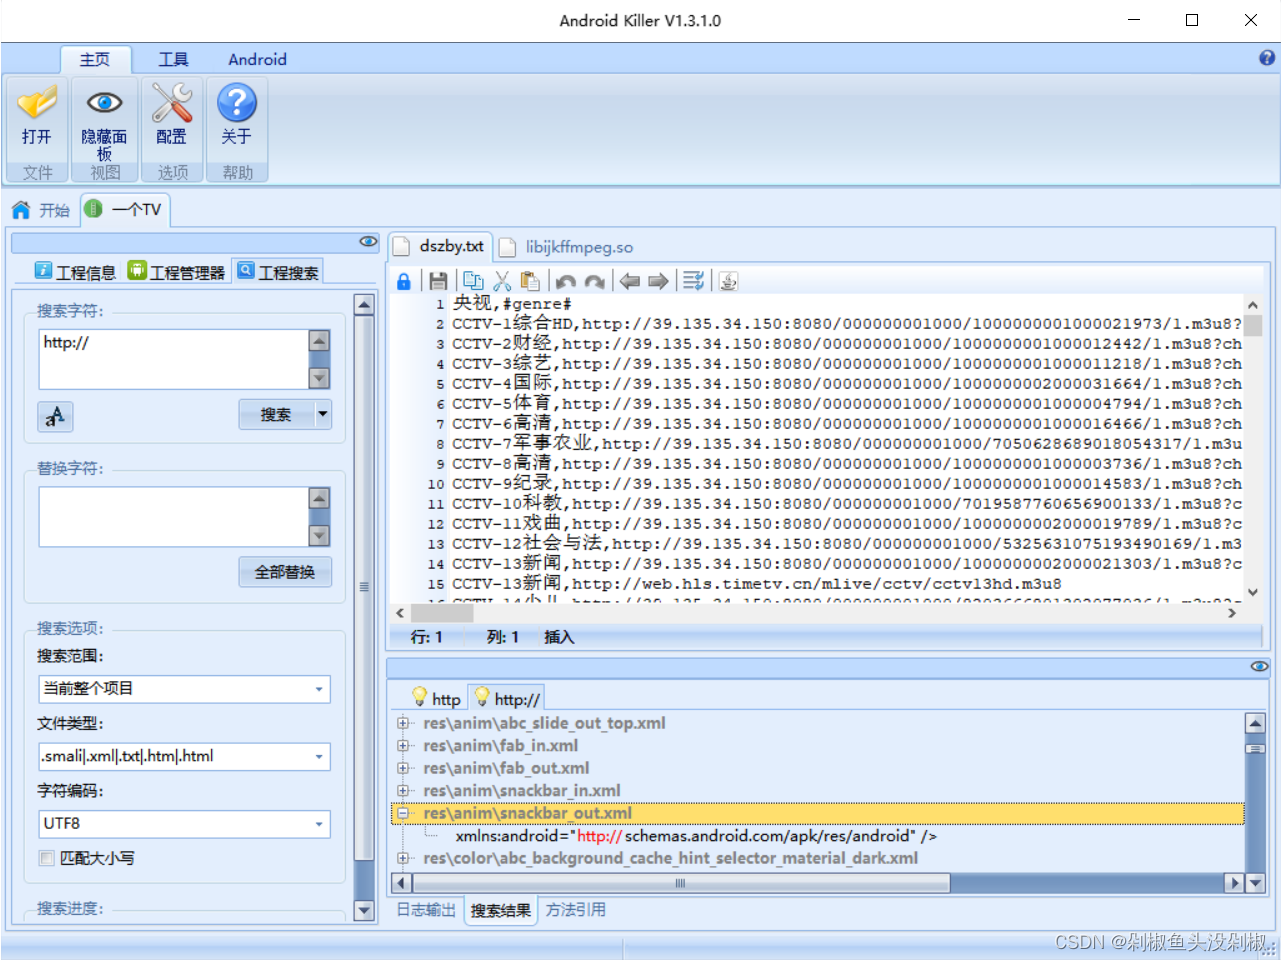The image size is (1282, 961).
Task: Select the 搜索结果 bottom tab
Action: pos(500,910)
